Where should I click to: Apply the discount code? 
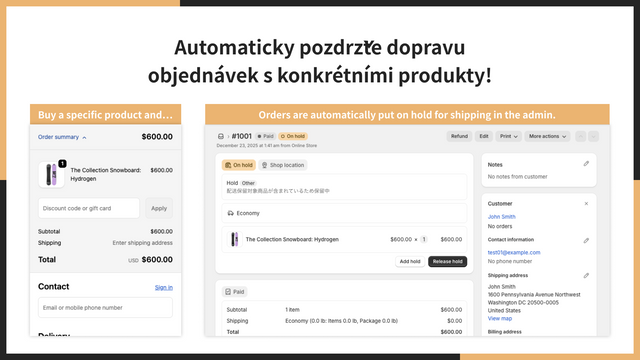coord(159,208)
